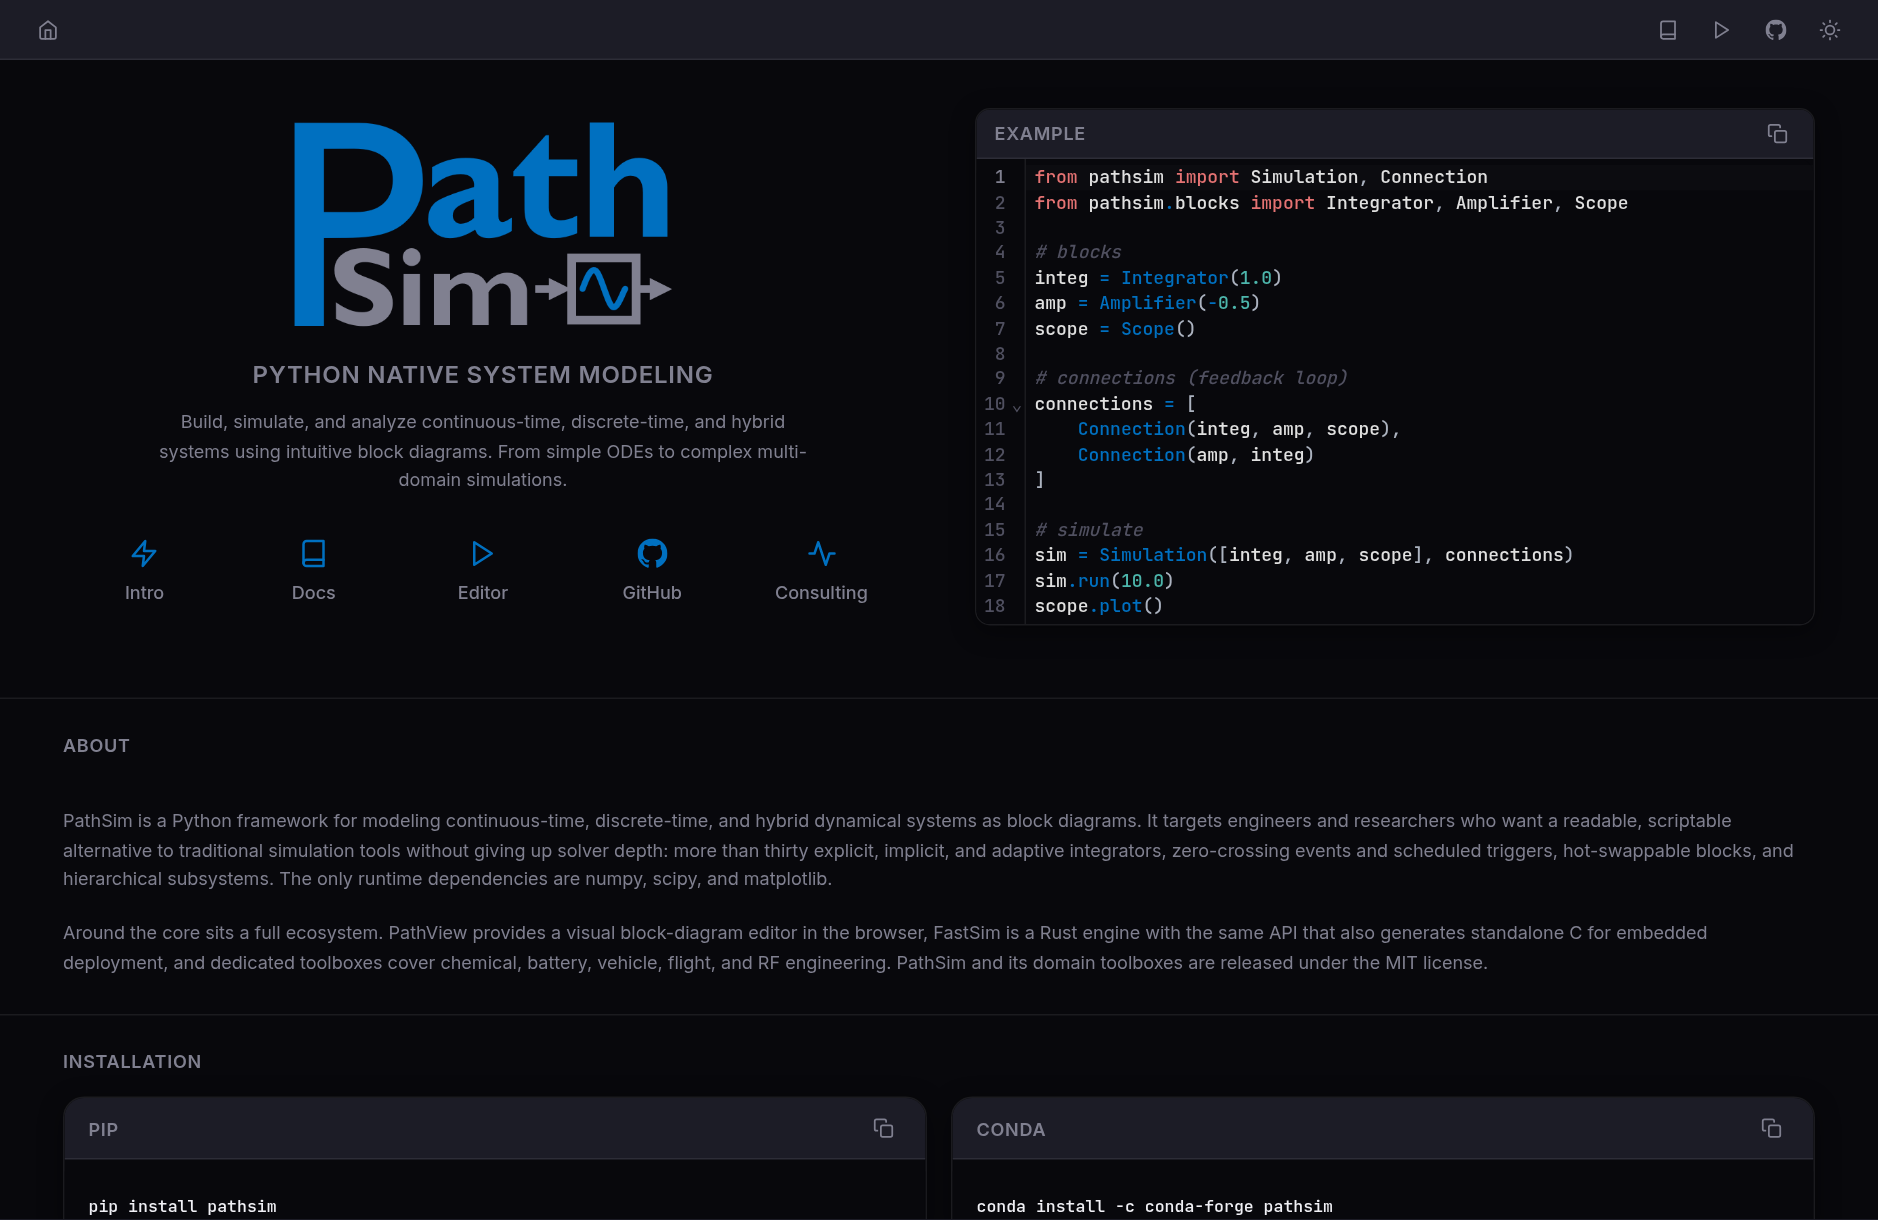Open docs via top bar book icon

[x=1668, y=30]
